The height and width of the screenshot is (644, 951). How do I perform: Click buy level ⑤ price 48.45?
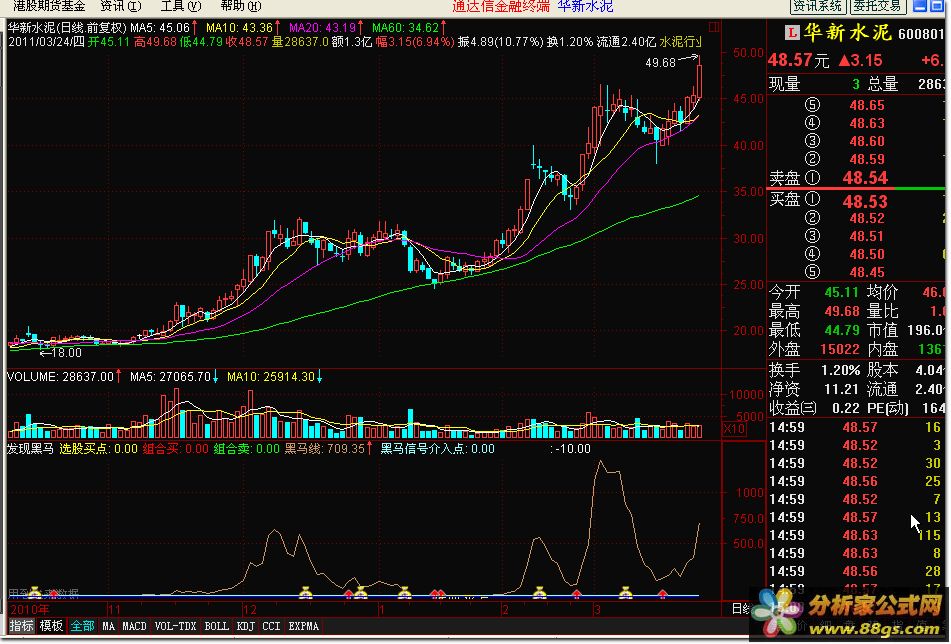point(867,272)
